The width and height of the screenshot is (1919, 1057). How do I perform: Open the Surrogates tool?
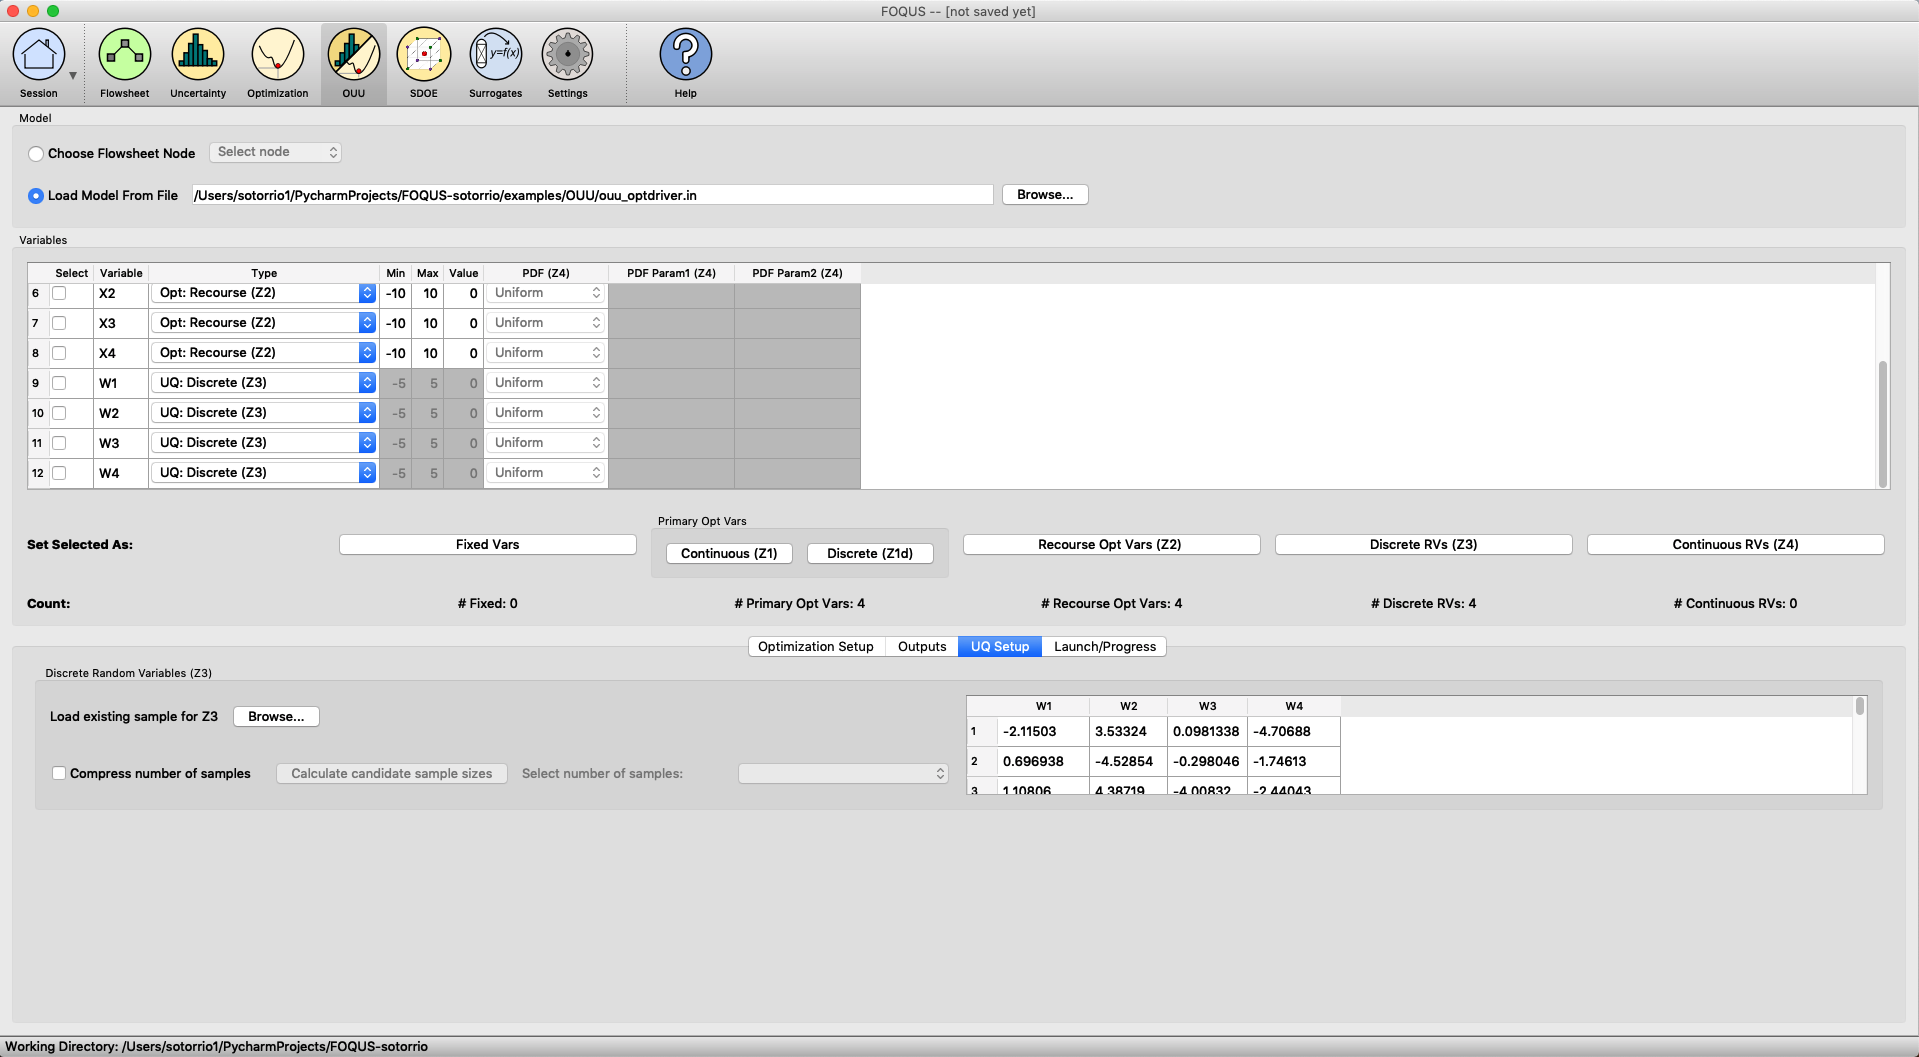[496, 56]
